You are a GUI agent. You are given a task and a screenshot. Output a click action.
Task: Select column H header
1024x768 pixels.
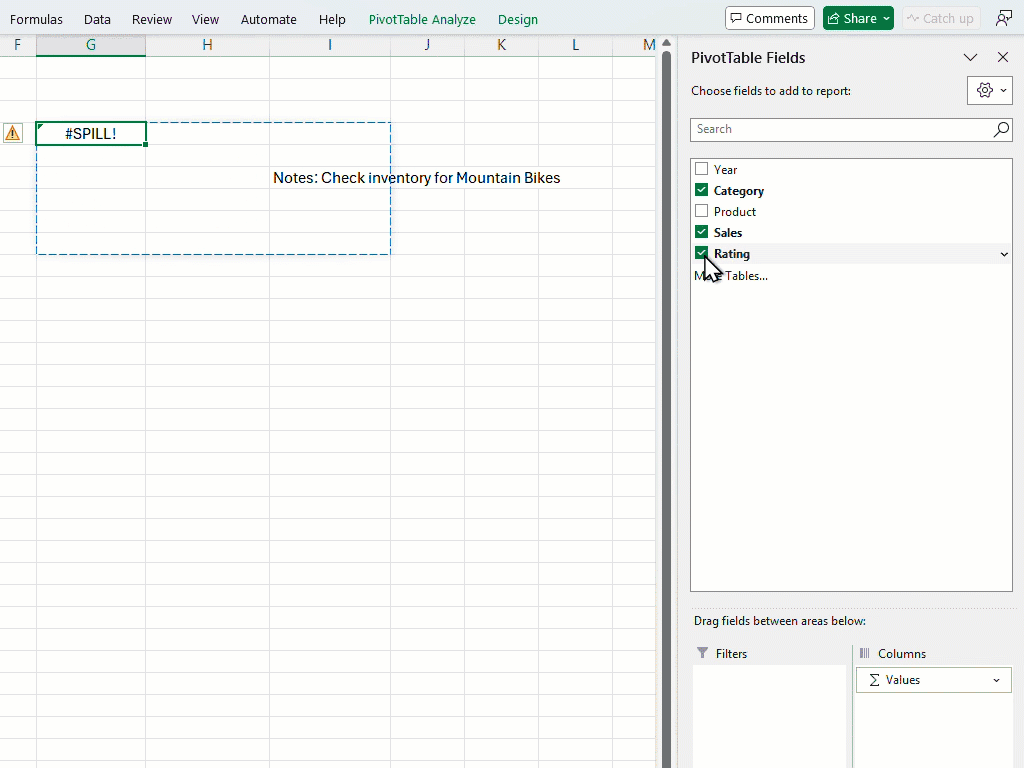click(x=207, y=45)
